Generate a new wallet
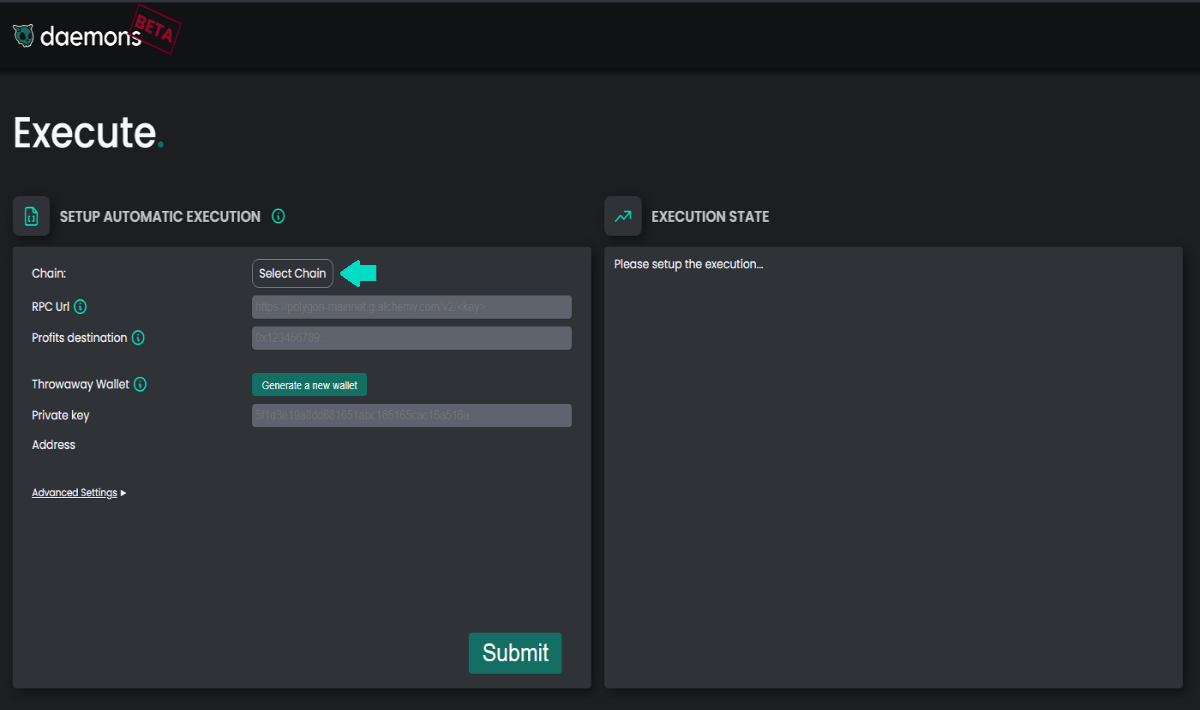Viewport: 1200px width, 710px height. [310, 385]
